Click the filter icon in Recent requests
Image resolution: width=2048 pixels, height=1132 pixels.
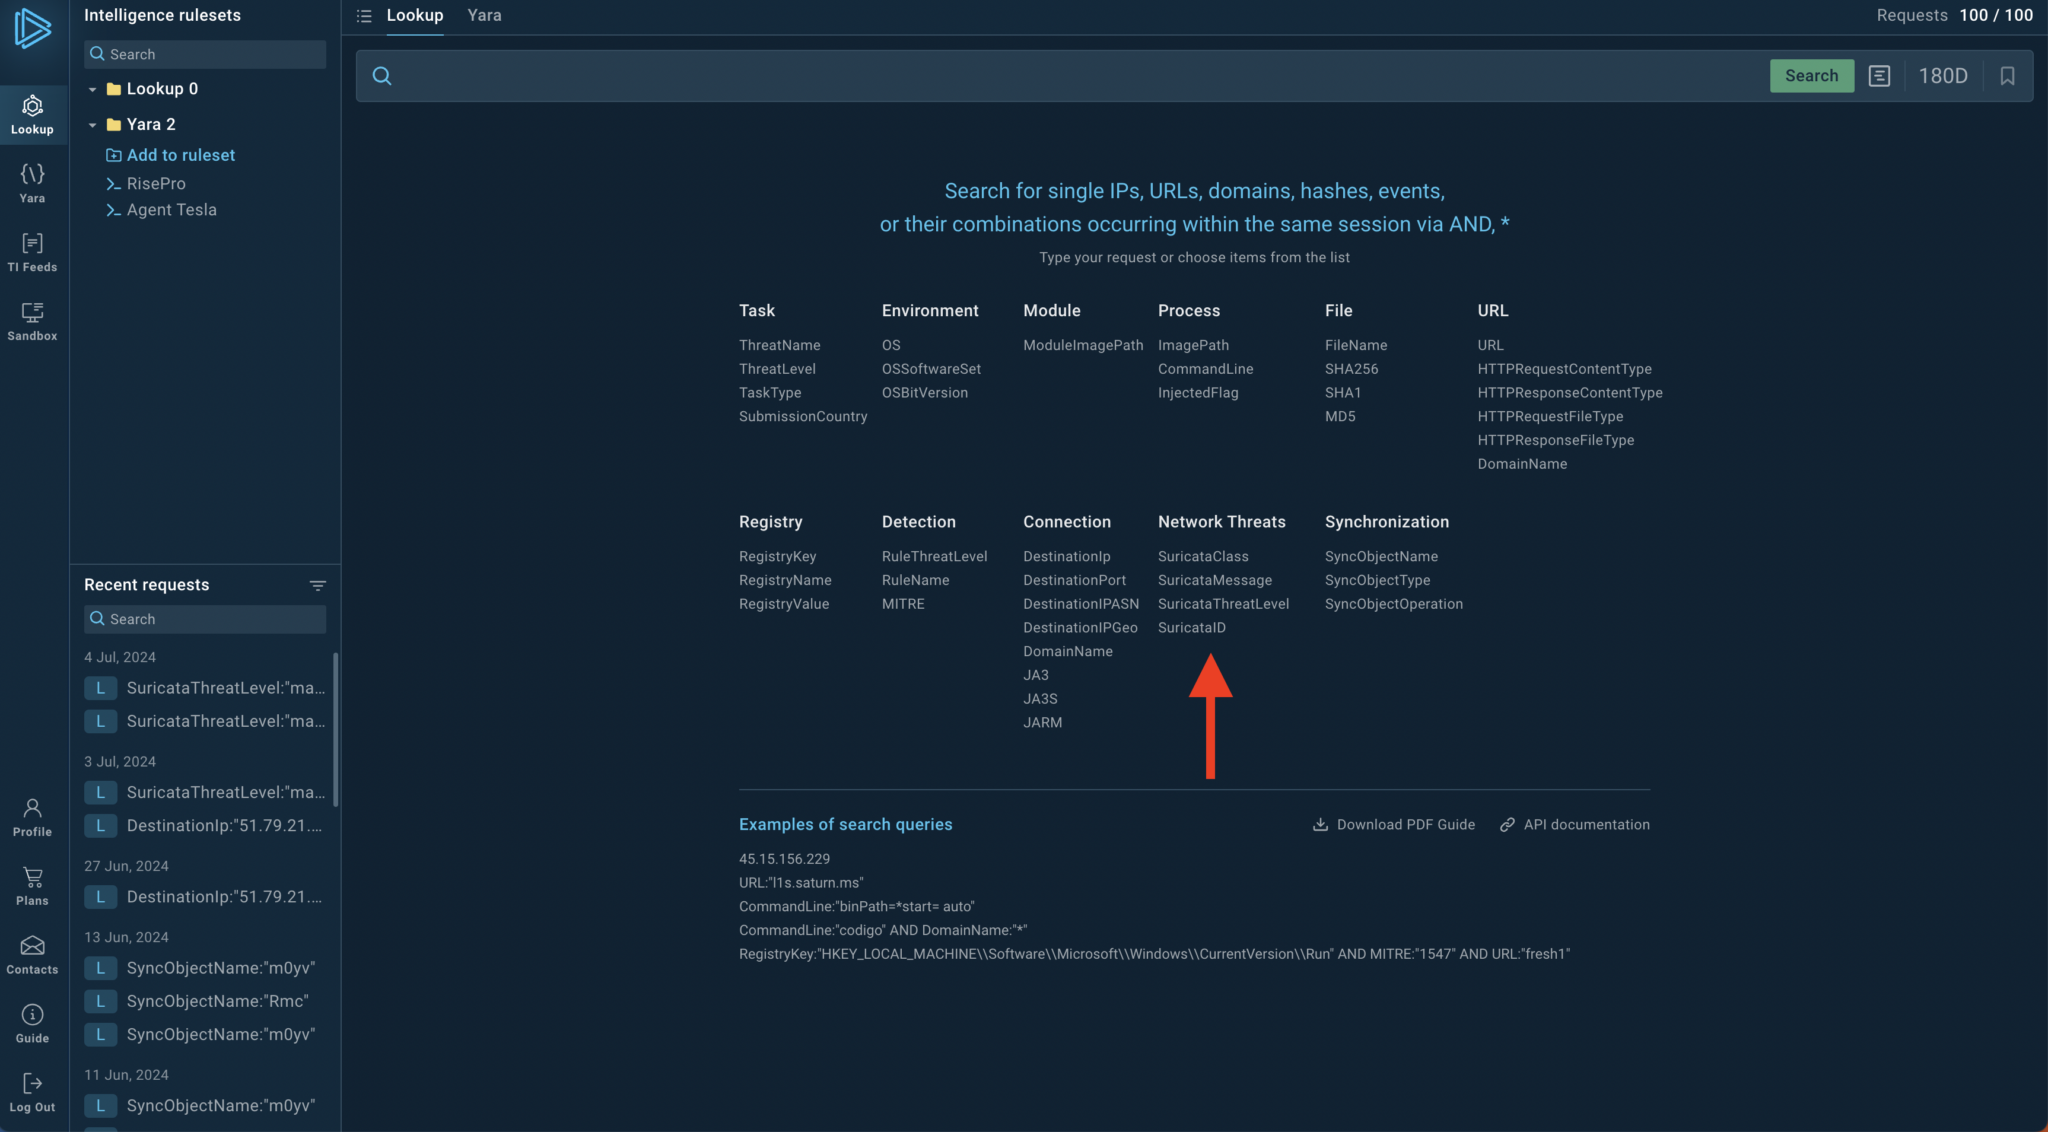pyautogui.click(x=318, y=585)
